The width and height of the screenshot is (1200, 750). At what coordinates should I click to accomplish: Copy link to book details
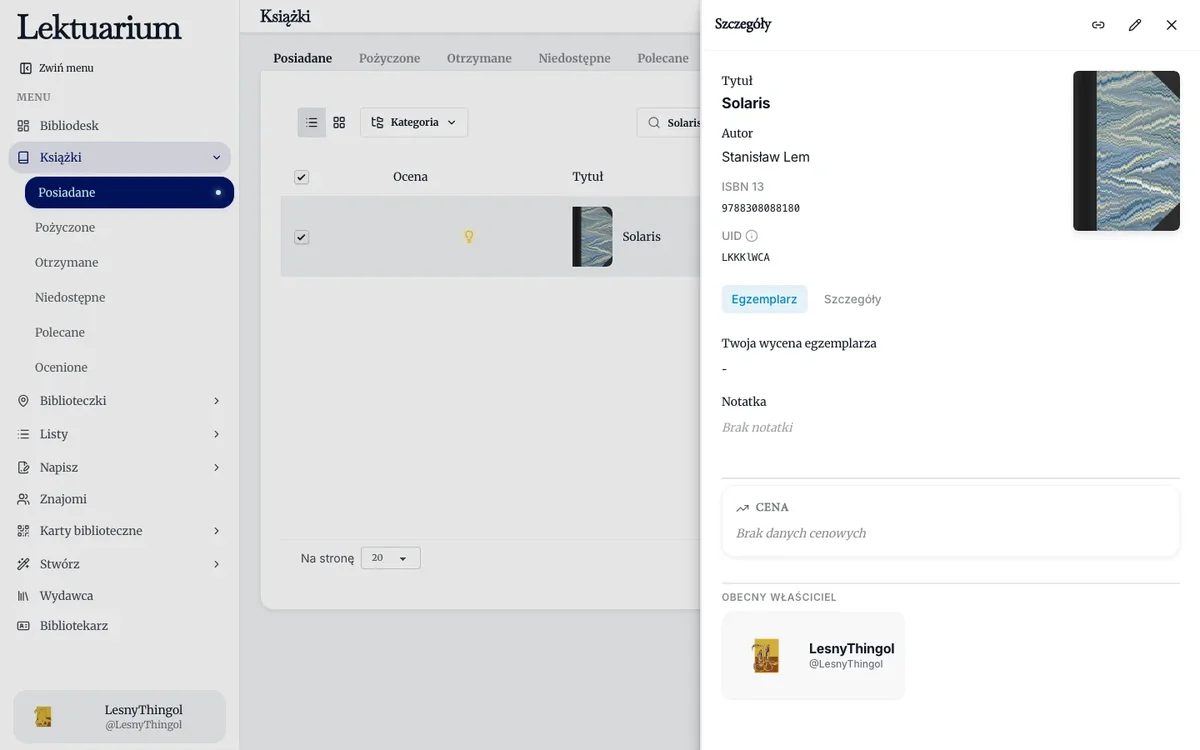pyautogui.click(x=1098, y=25)
